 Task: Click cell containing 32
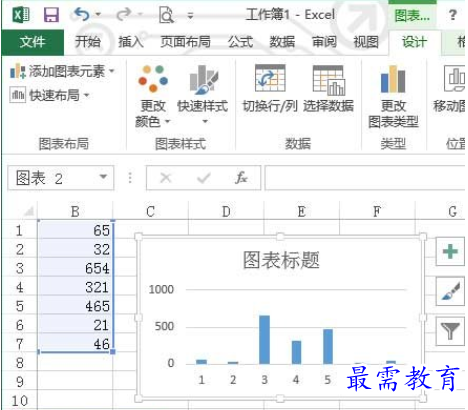(76, 249)
